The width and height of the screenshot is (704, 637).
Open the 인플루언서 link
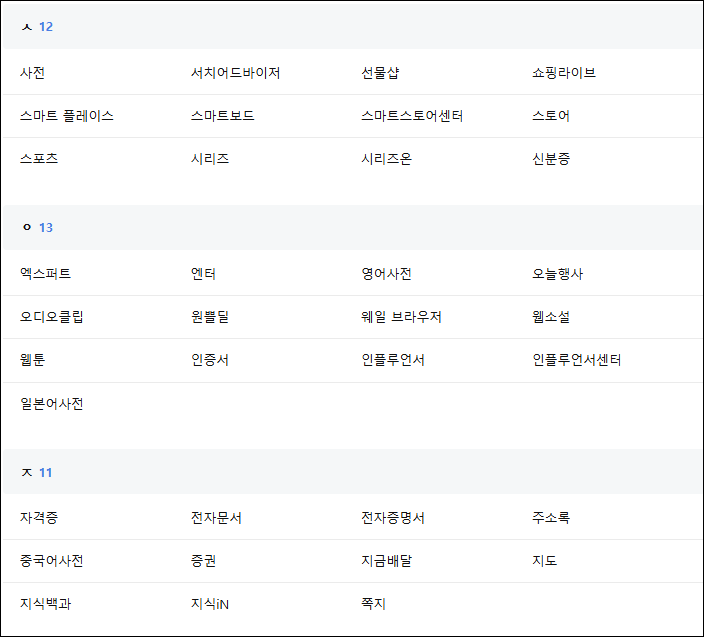(393, 360)
